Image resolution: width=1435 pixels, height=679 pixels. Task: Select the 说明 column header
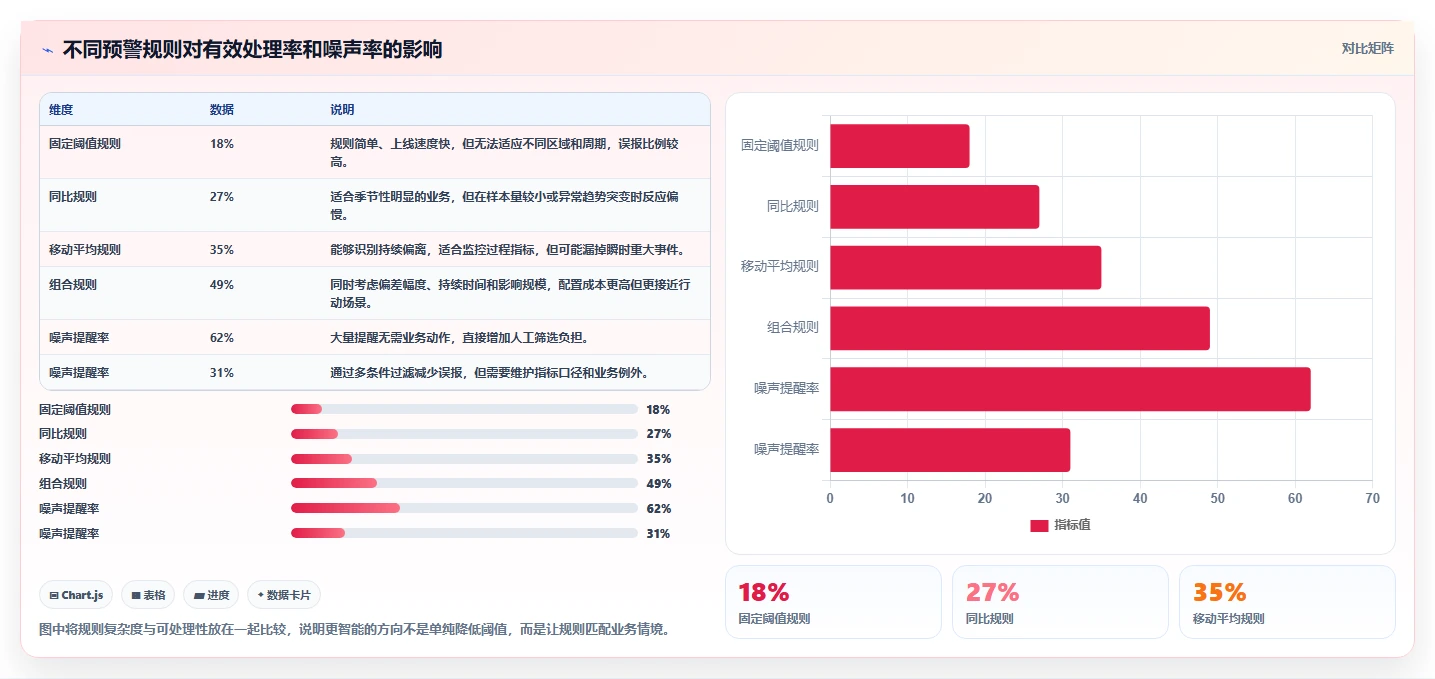342,110
